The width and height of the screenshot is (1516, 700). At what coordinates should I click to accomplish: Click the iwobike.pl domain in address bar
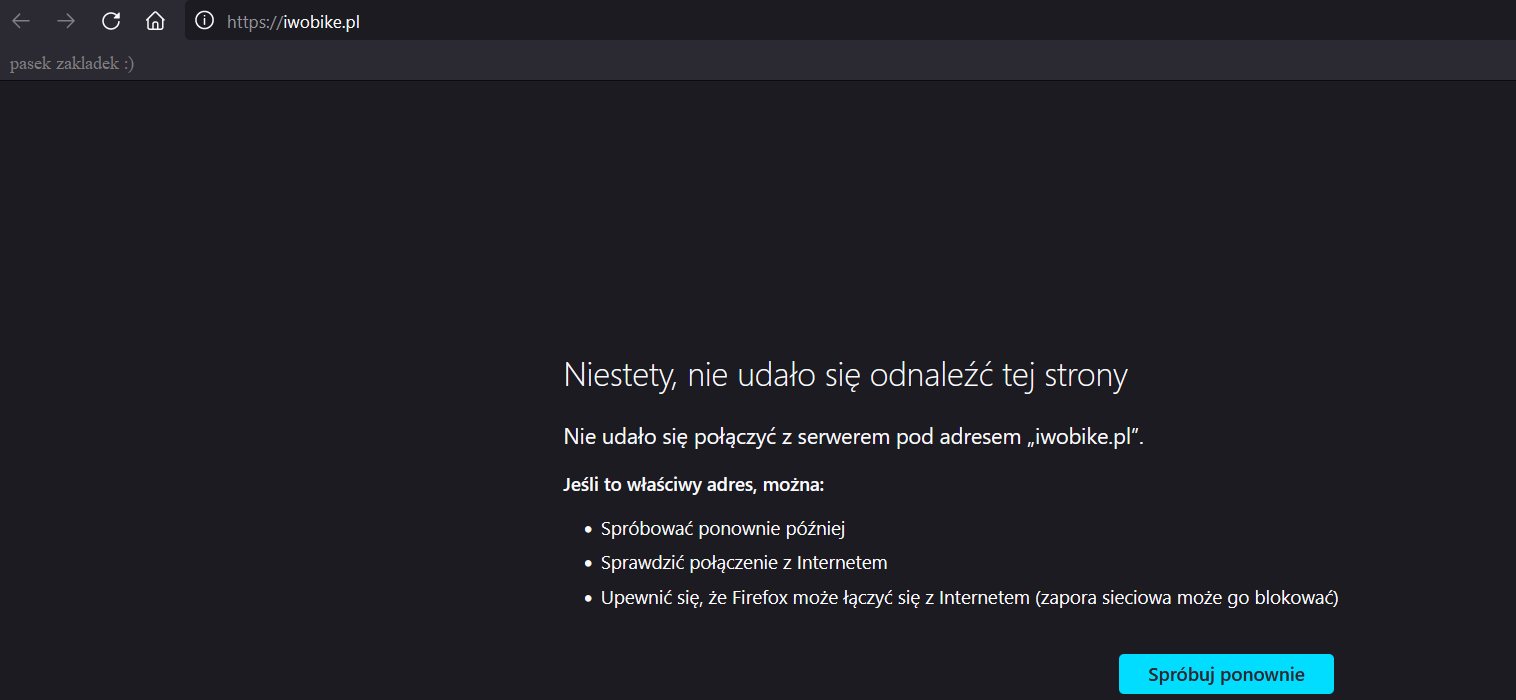319,22
